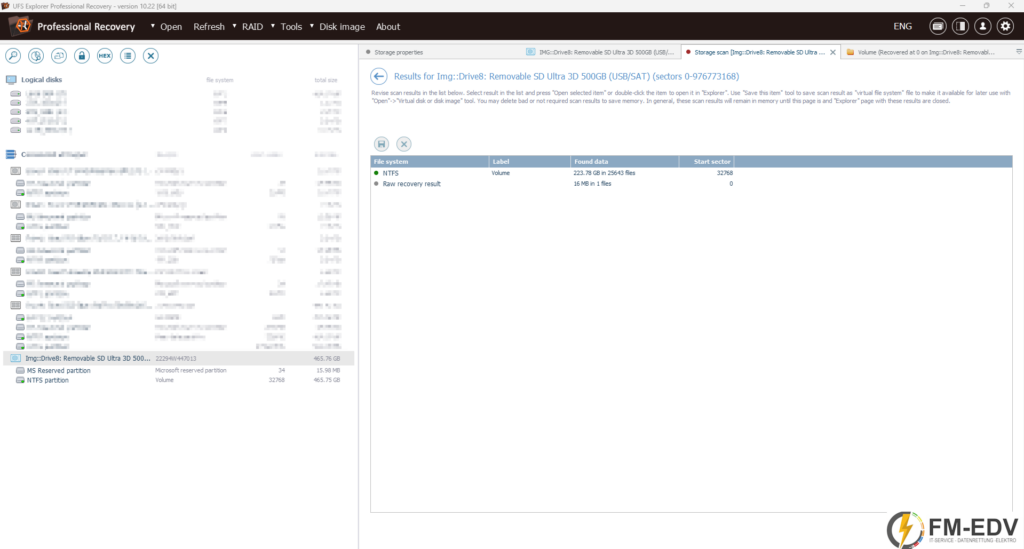Expand the RAID menu arrow
Screen dimensions: 1024x549
click(x=234, y=26)
